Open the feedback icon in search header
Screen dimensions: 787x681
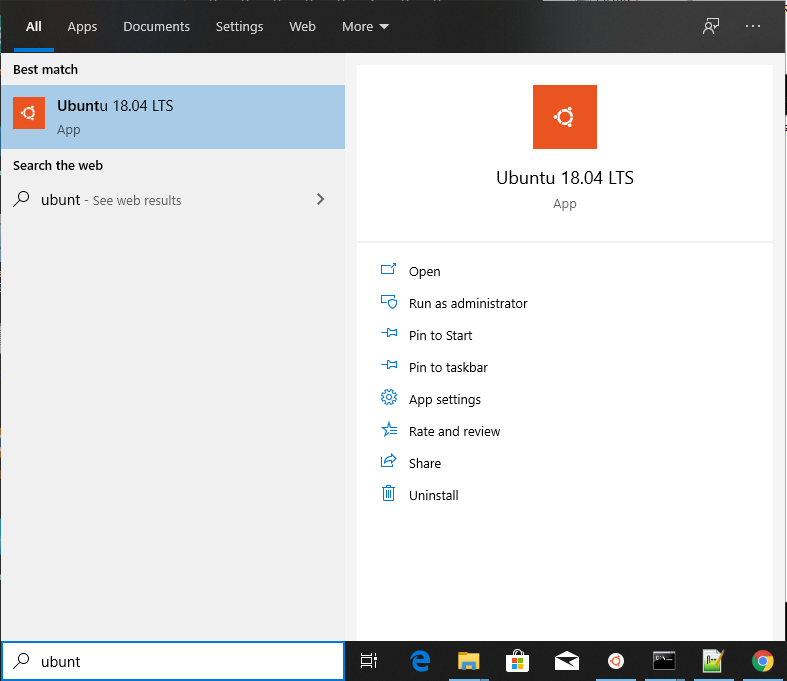point(711,27)
